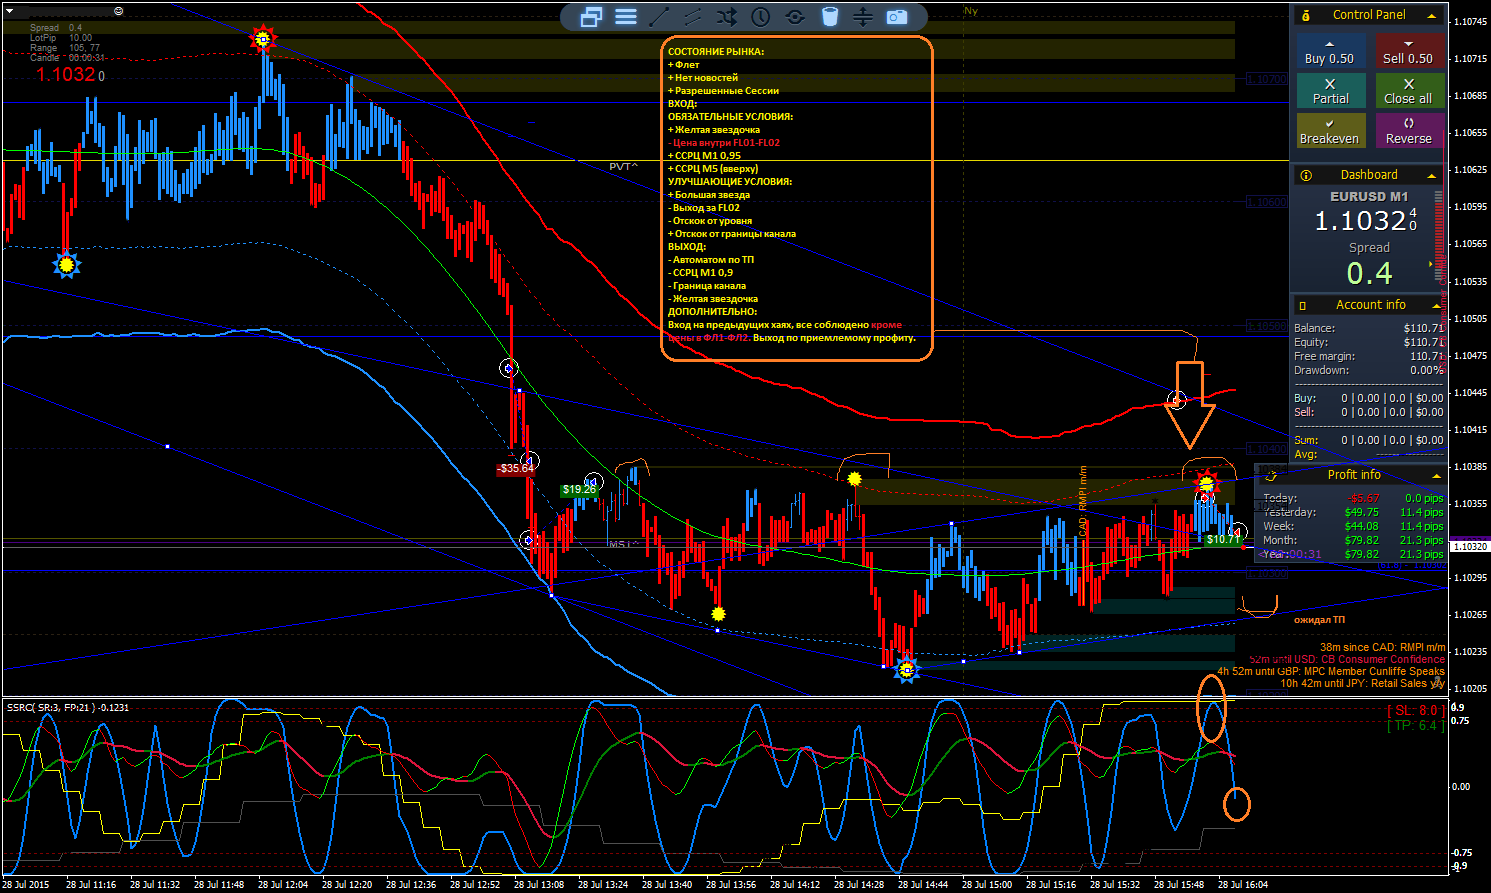The width and height of the screenshot is (1491, 893).
Task: Collapse the Dashboard section
Action: coord(1432,176)
